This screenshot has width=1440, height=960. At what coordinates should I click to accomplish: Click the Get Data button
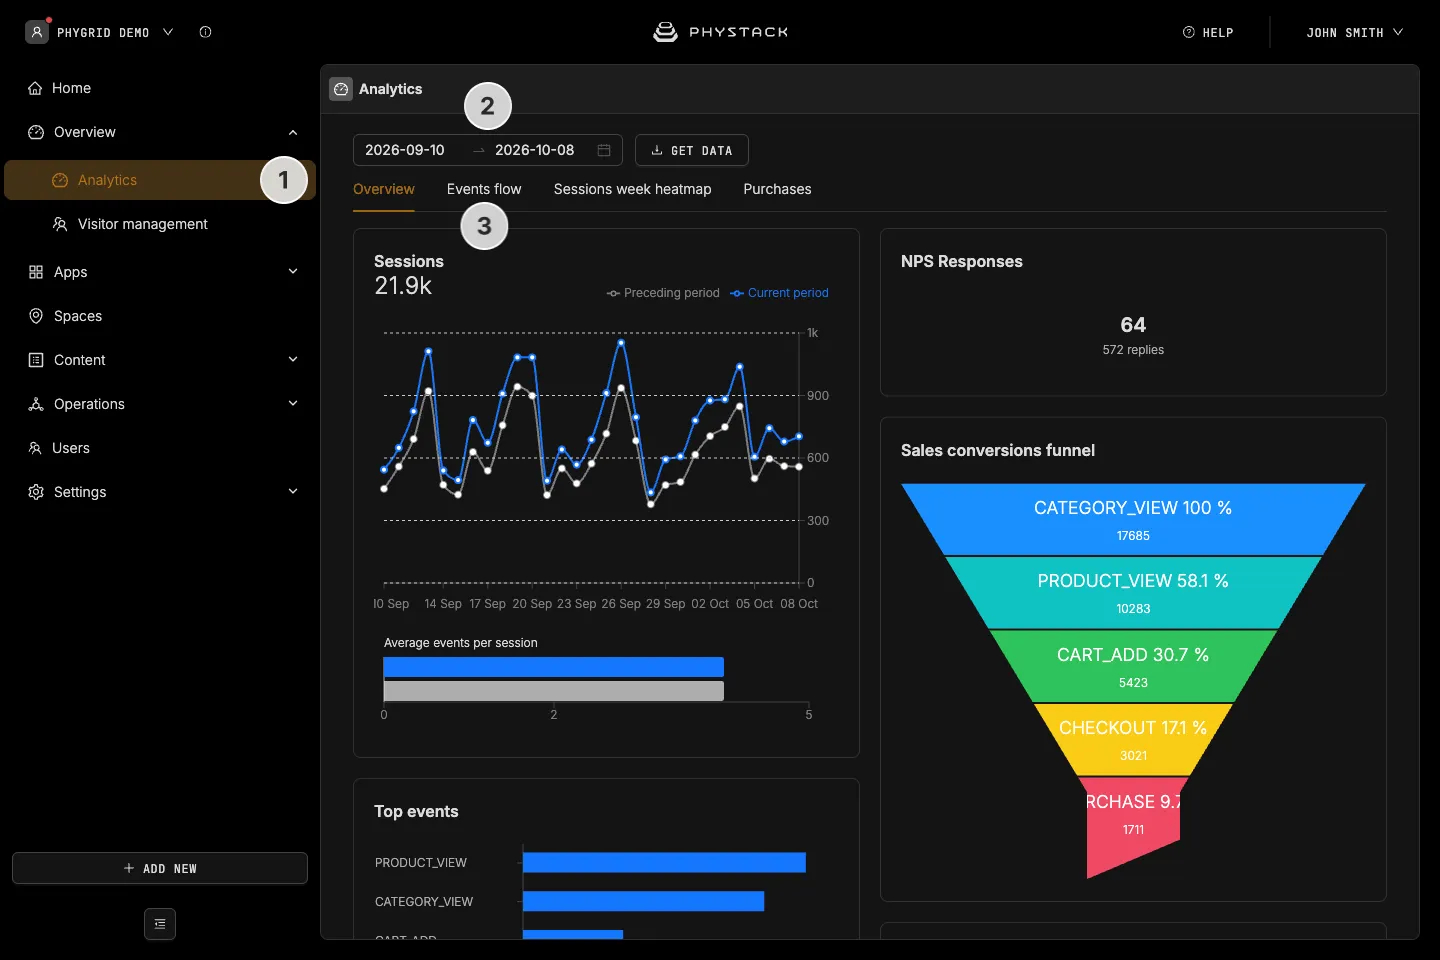[x=692, y=150]
